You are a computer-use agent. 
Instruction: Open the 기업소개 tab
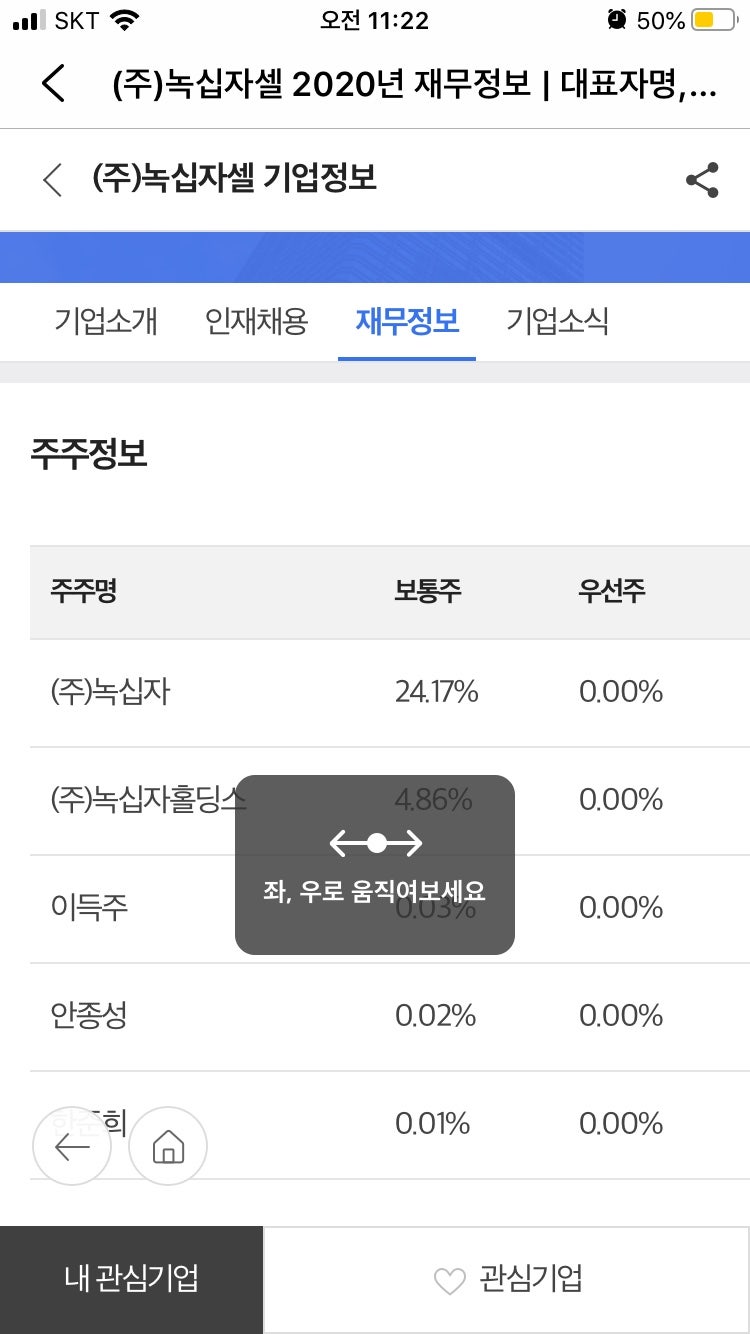pos(106,322)
